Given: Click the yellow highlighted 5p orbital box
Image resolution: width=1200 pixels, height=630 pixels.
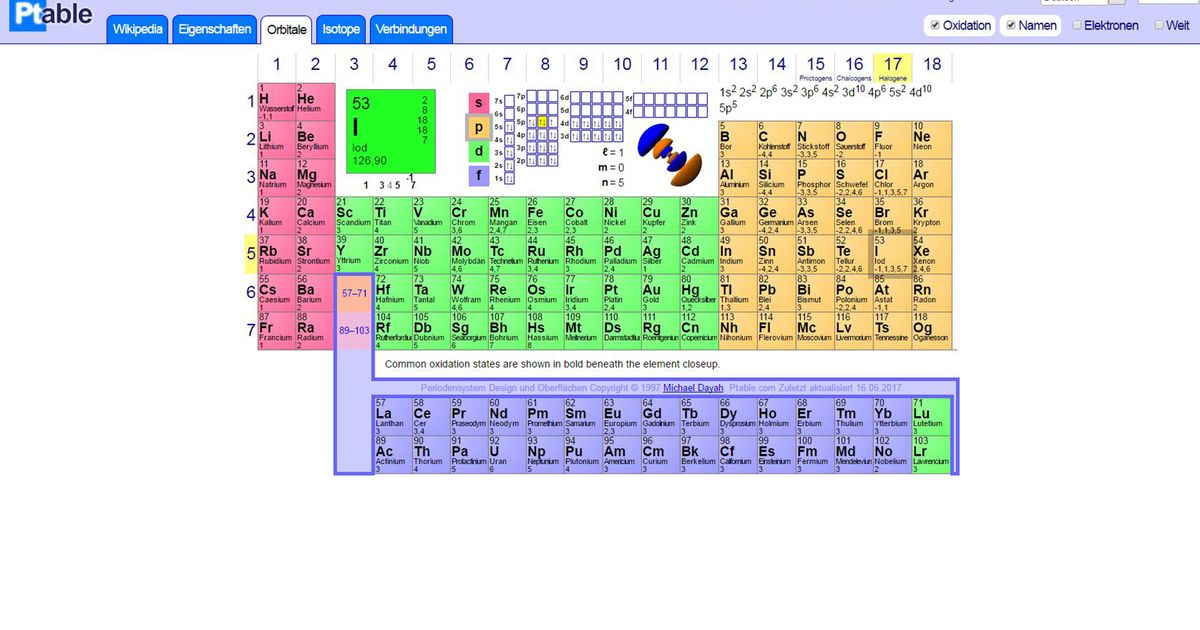Looking at the screenshot, I should point(542,122).
